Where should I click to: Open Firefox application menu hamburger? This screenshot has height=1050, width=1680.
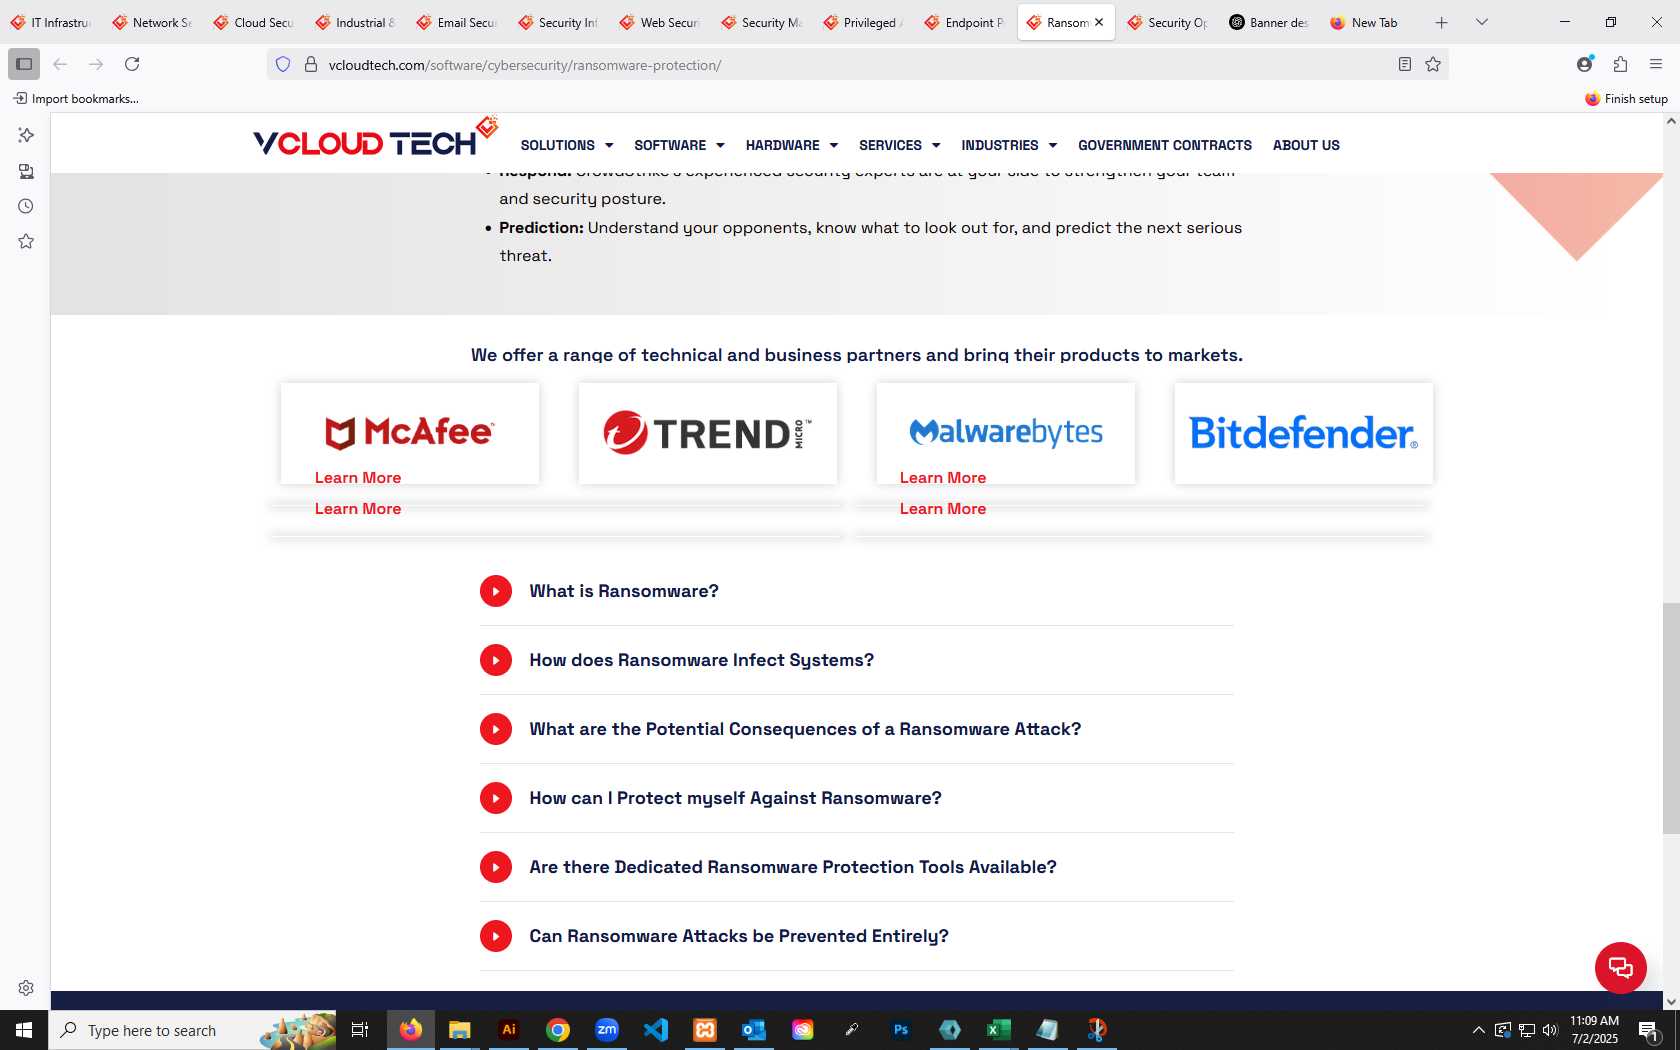pos(1656,64)
